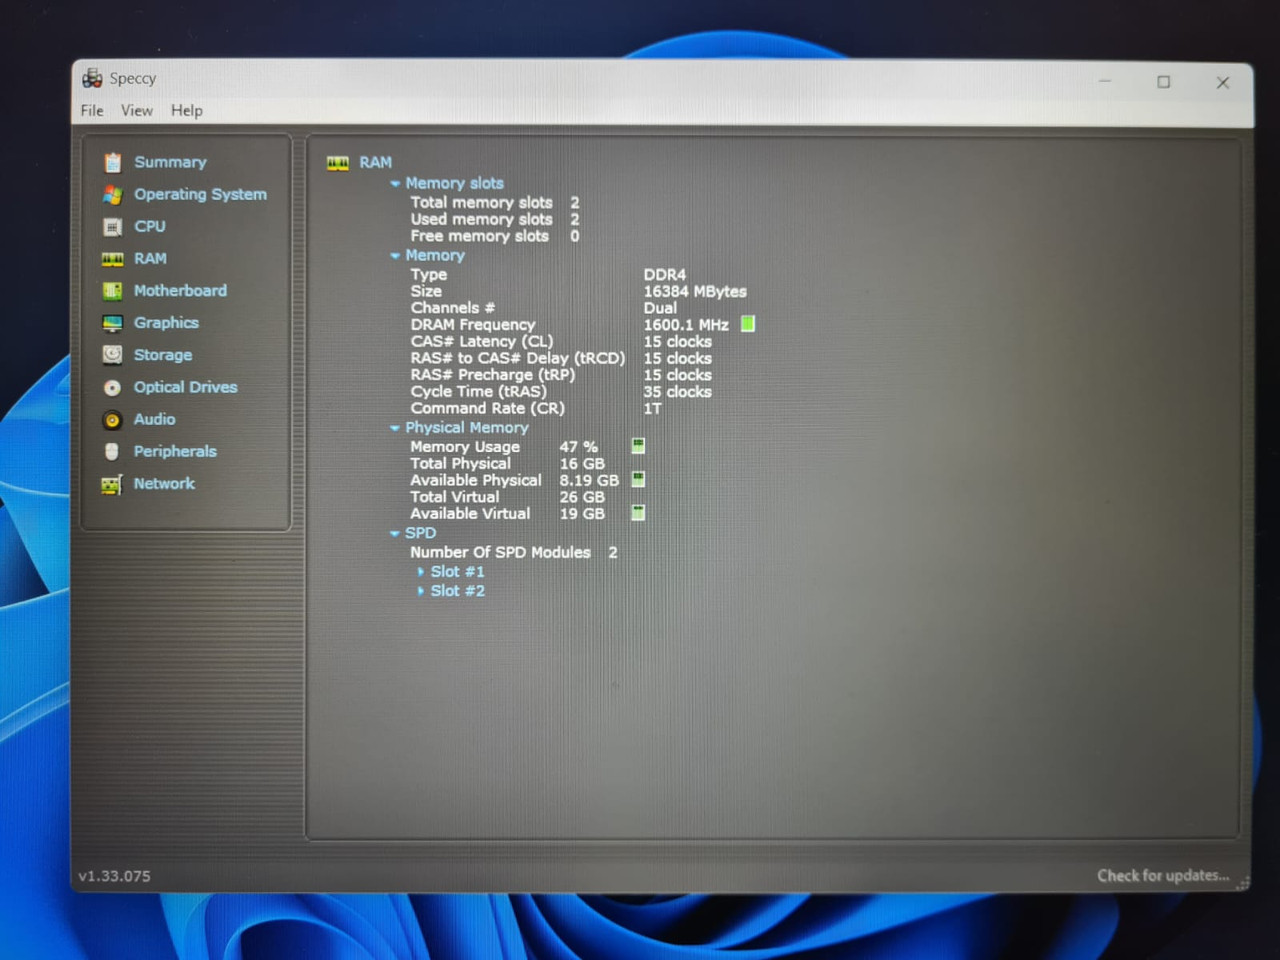Maximize the Speccy window
Screen dimensions: 1280x960
point(1163,82)
